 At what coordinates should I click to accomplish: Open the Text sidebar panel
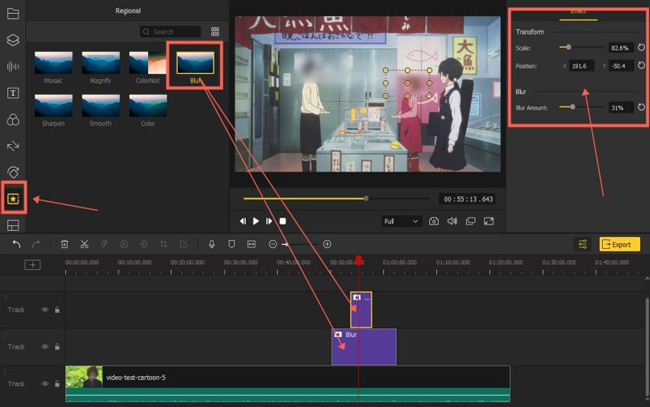click(13, 93)
